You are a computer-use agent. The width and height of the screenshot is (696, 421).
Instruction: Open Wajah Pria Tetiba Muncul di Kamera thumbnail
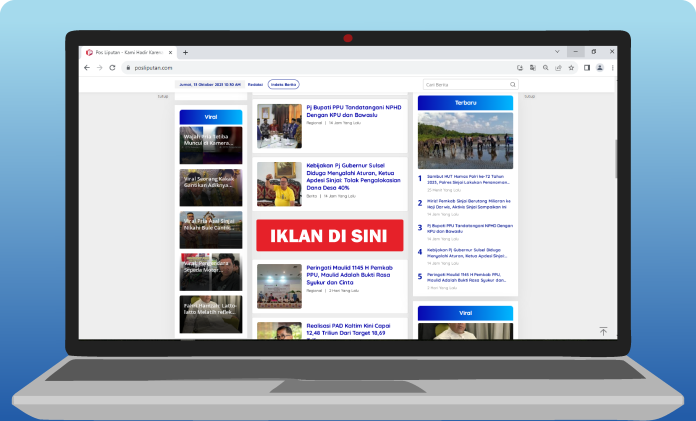(211, 145)
